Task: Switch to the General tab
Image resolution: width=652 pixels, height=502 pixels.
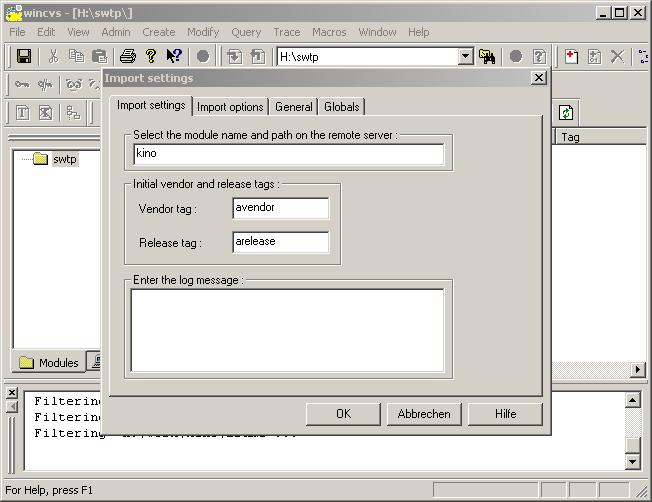Action: [x=294, y=107]
